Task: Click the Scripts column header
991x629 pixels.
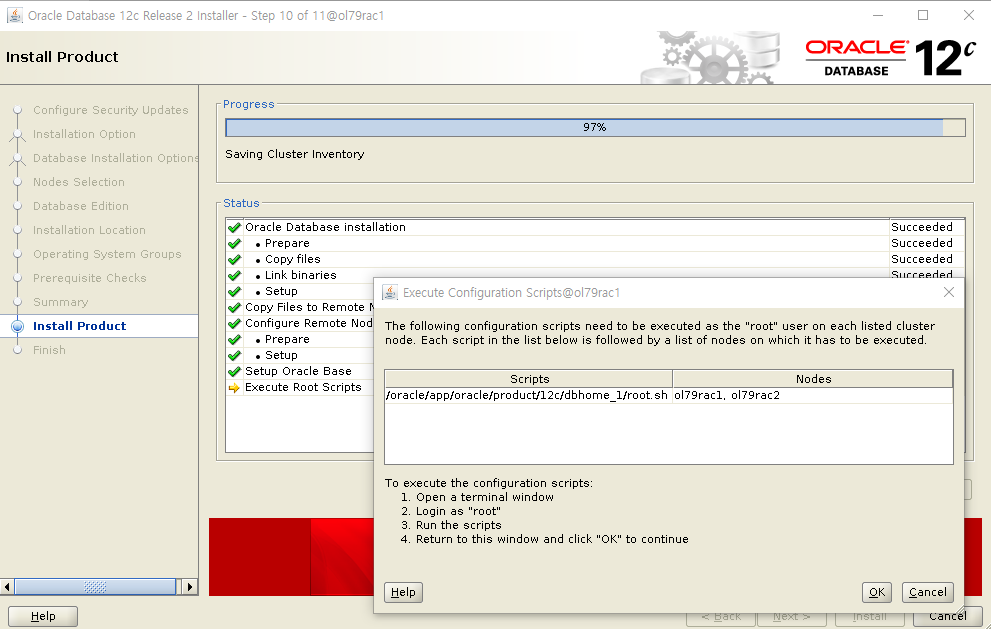Action: tap(529, 379)
